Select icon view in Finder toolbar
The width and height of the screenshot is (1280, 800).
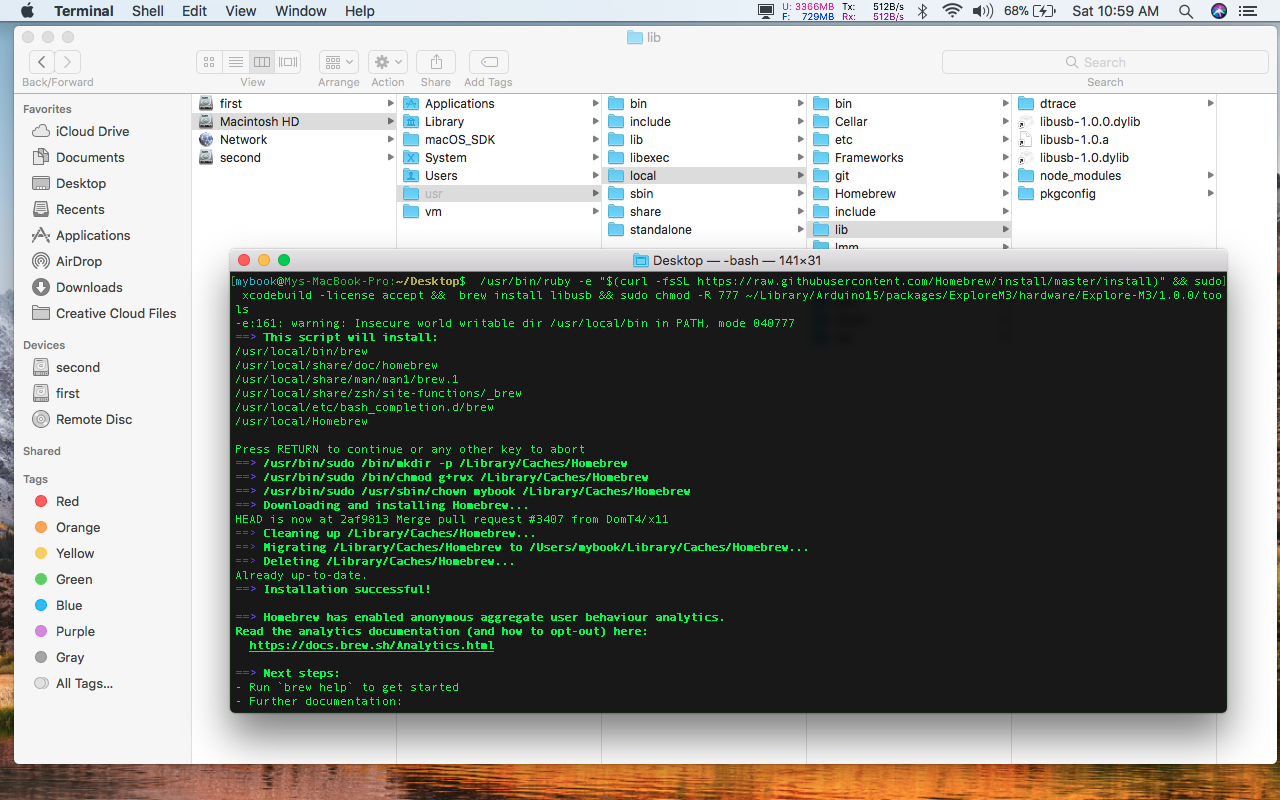[x=209, y=62]
